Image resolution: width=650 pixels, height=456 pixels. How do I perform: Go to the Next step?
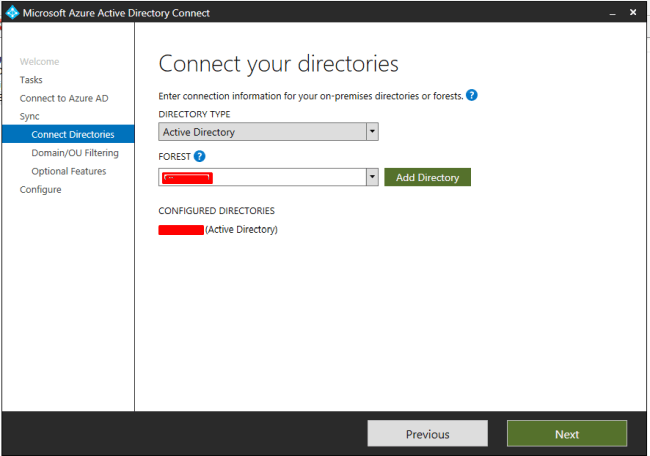click(x=567, y=434)
